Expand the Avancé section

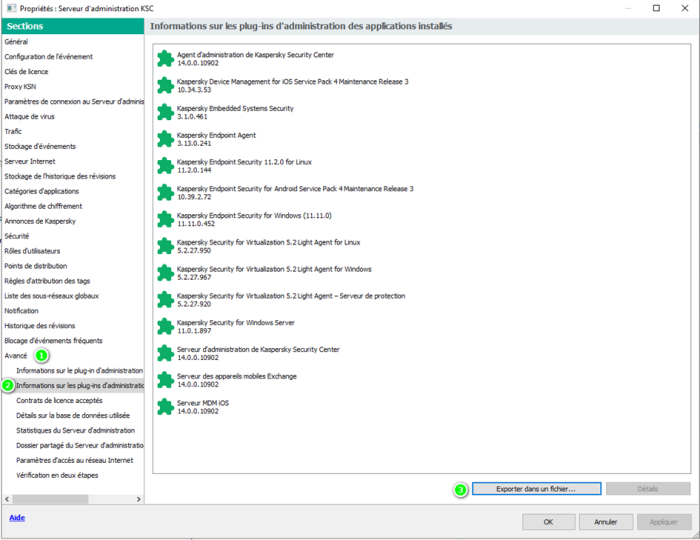(16, 356)
